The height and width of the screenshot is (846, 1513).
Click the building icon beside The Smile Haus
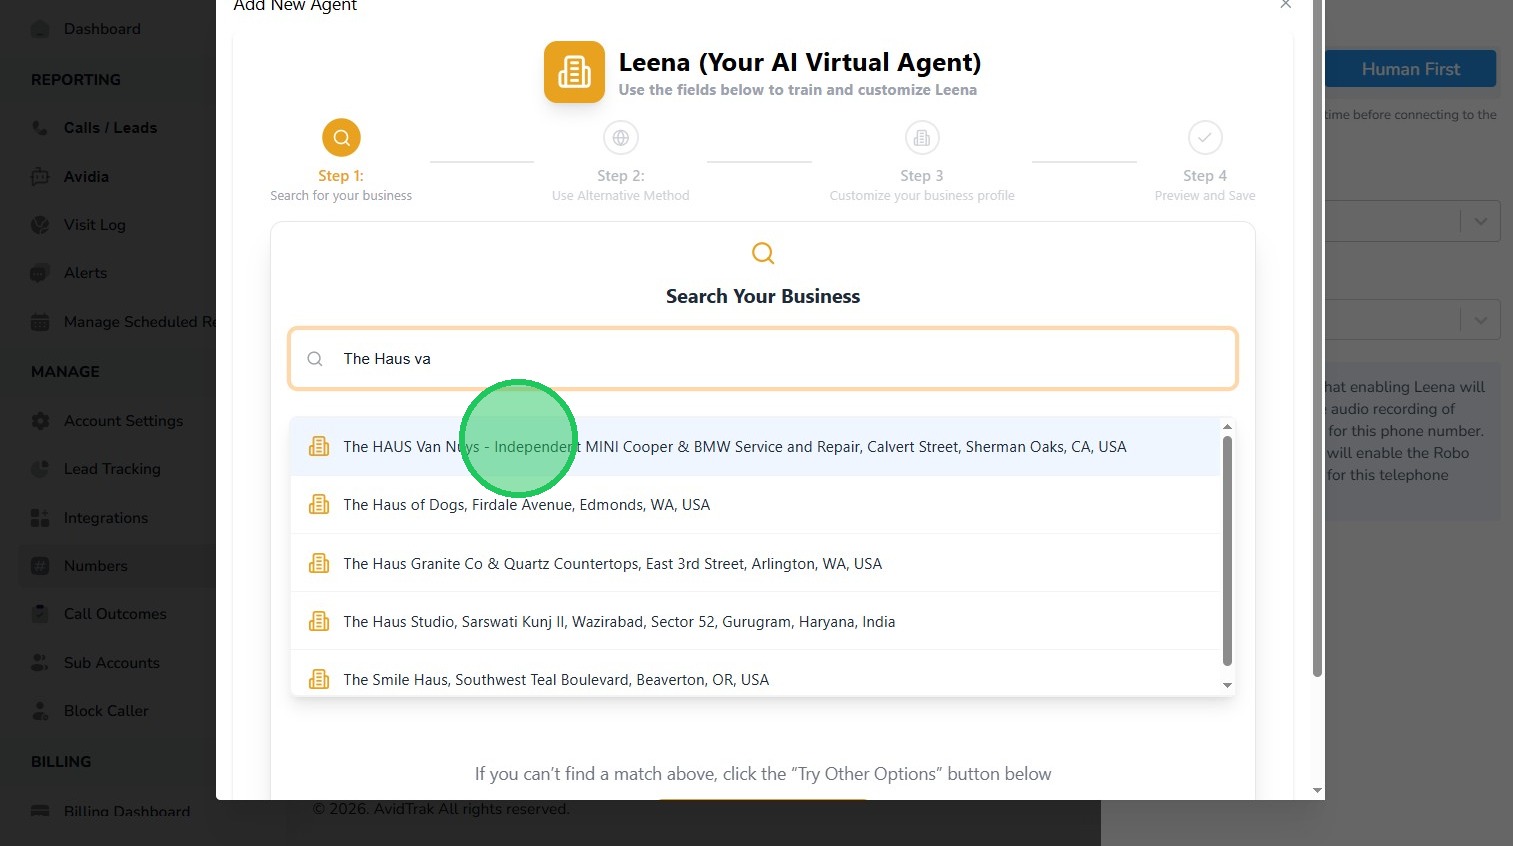(319, 680)
